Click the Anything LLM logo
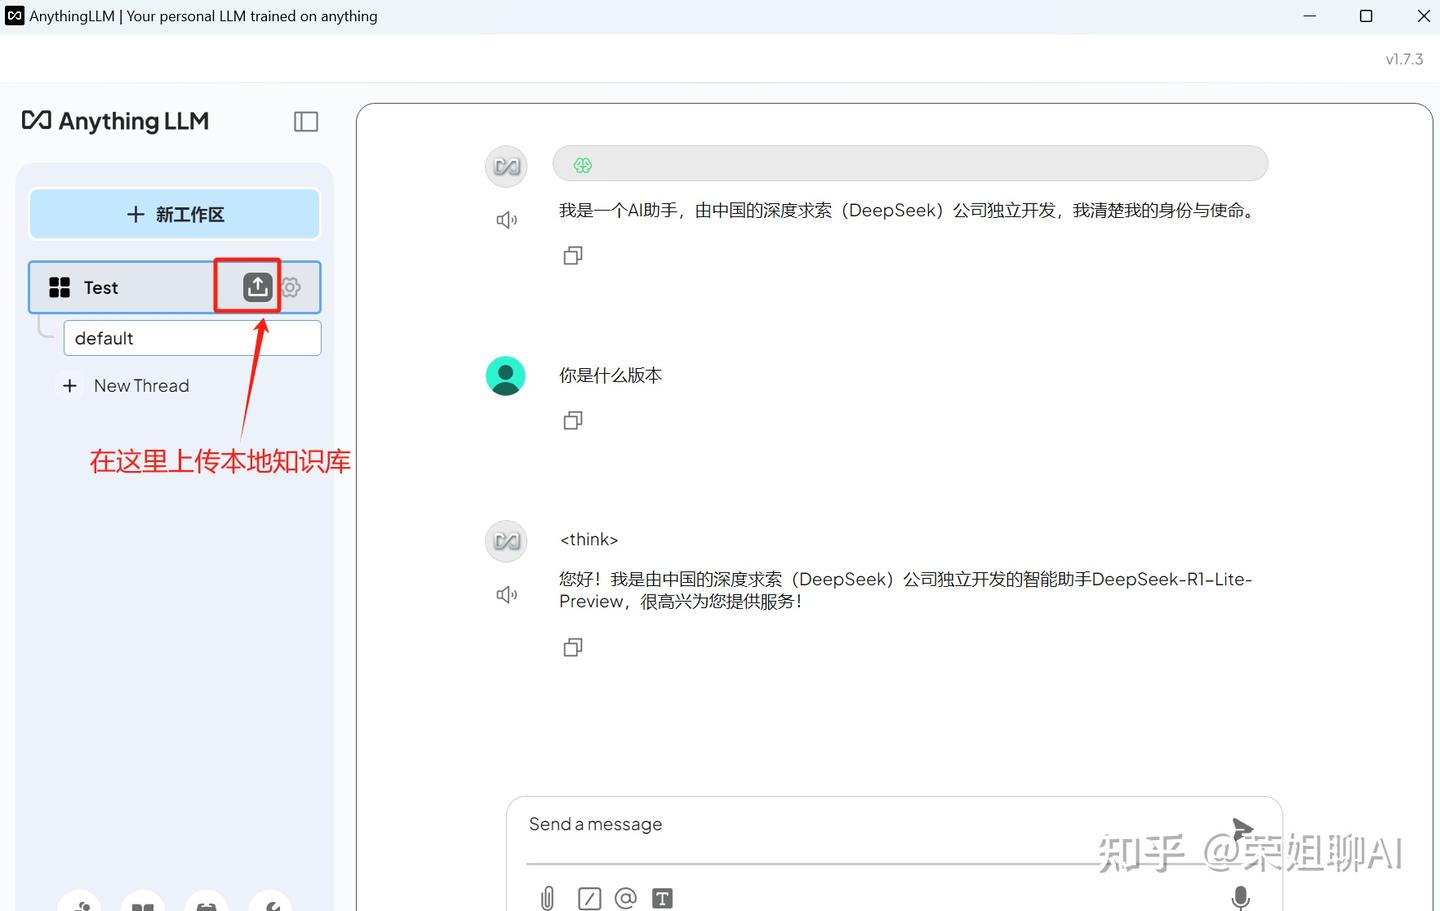This screenshot has width=1440, height=911. (115, 121)
